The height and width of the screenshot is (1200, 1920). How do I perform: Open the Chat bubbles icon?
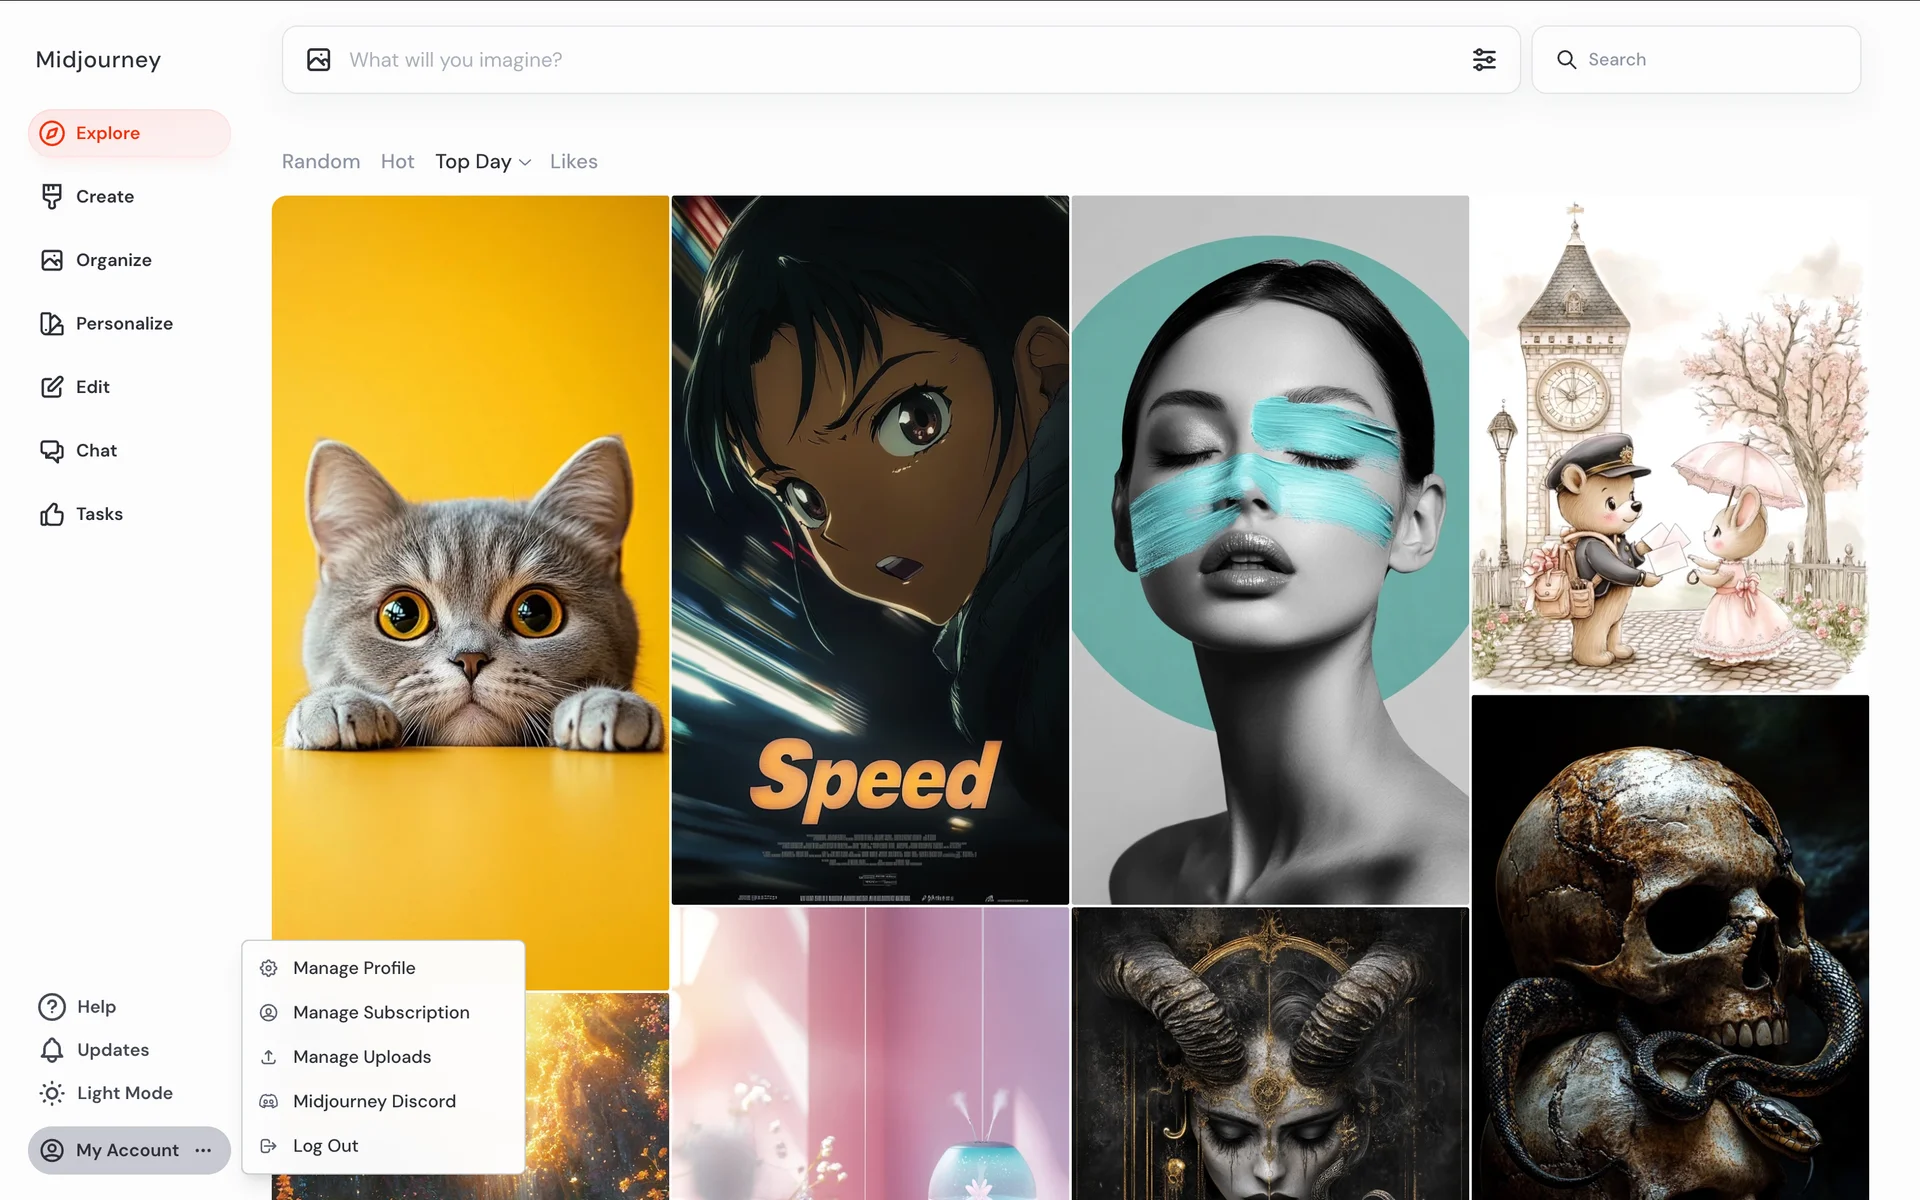pyautogui.click(x=52, y=451)
